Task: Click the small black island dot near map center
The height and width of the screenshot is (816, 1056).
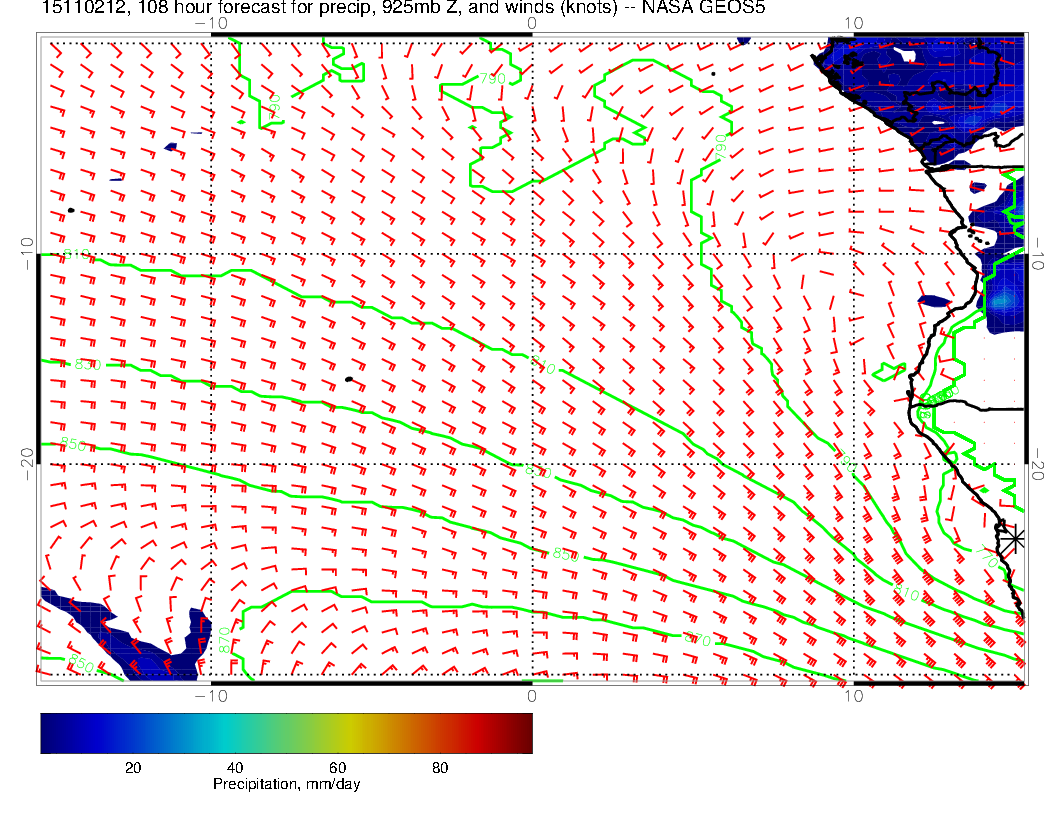Action: point(348,379)
